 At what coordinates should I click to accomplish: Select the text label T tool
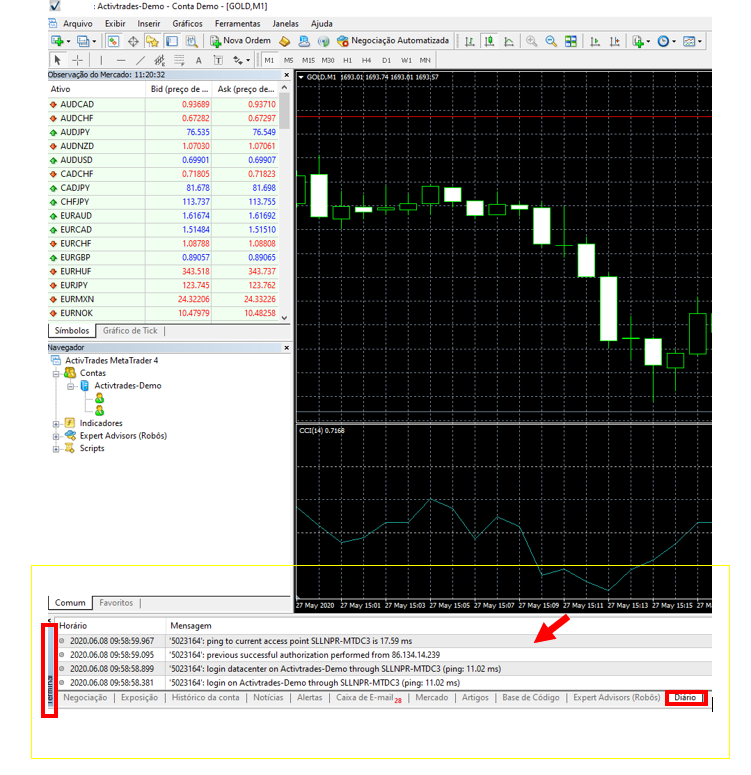pos(218,60)
